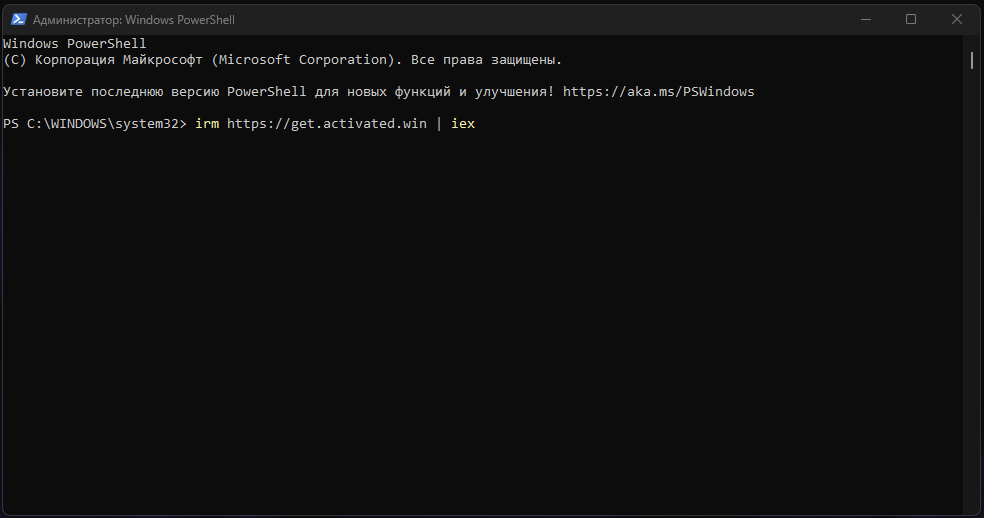
Task: Click the pipe character before iex
Action: 438,124
